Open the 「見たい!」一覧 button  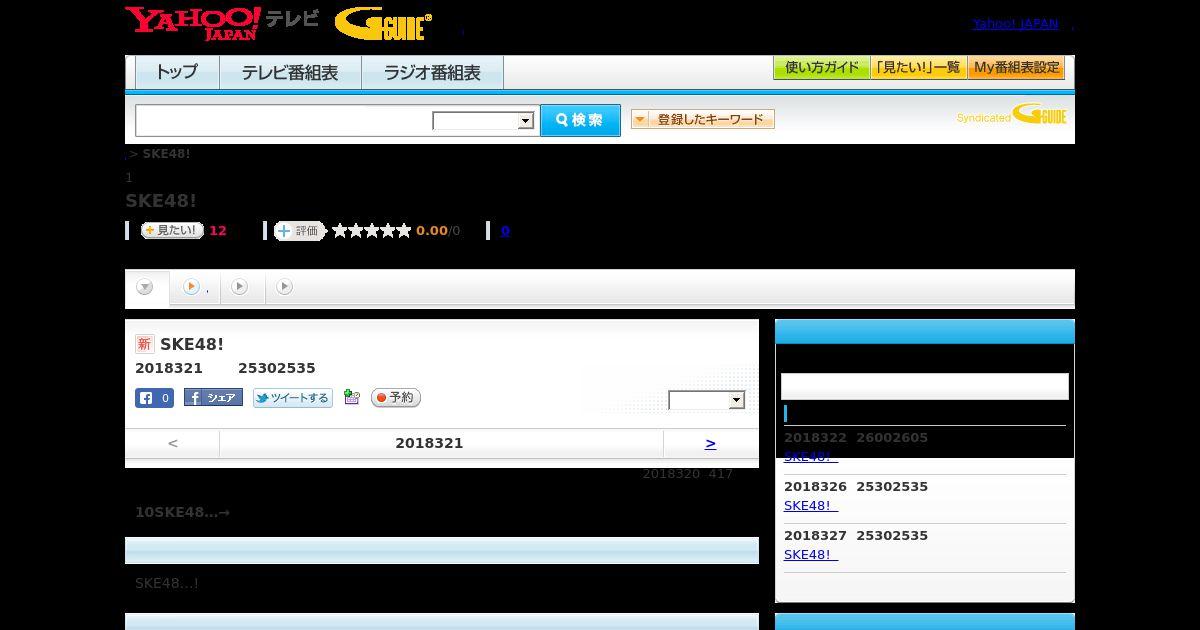click(x=918, y=68)
